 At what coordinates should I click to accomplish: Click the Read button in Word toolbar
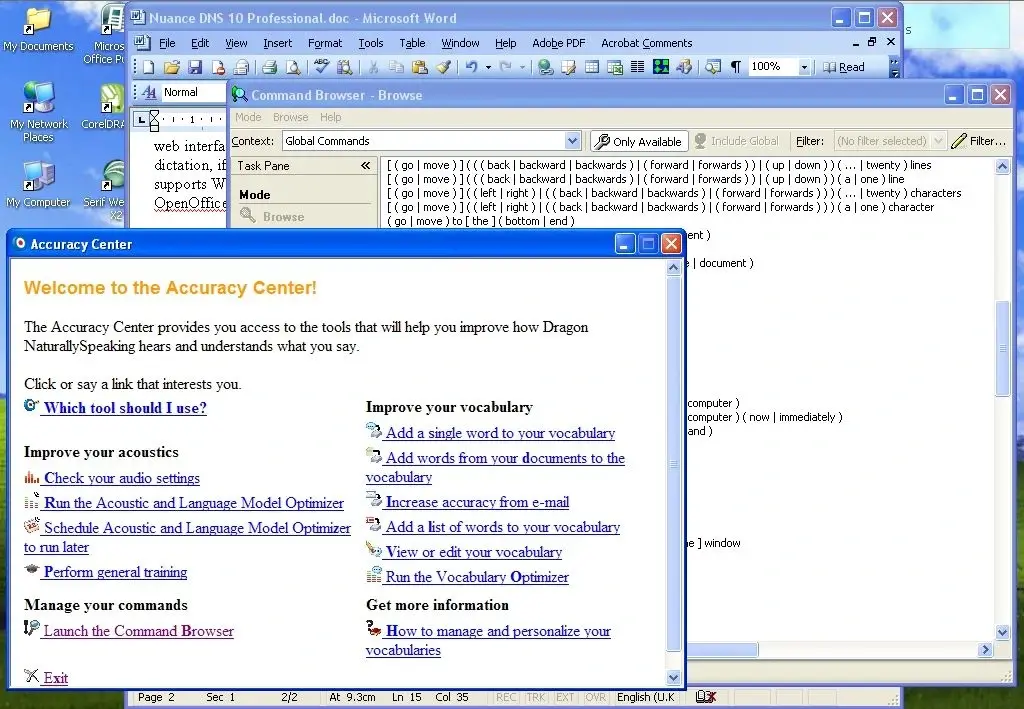point(844,67)
